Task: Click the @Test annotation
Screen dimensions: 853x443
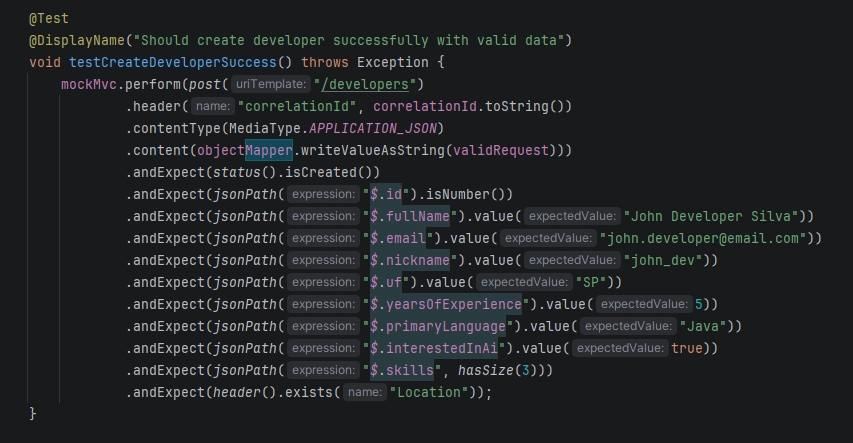Action: tap(48, 18)
